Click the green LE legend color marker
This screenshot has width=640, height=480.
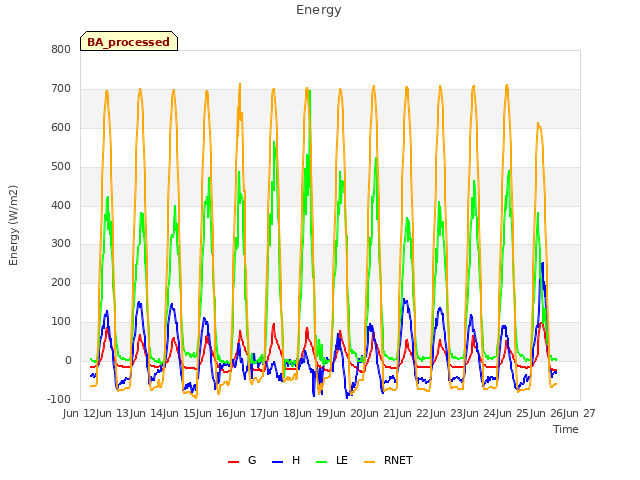pos(322,462)
